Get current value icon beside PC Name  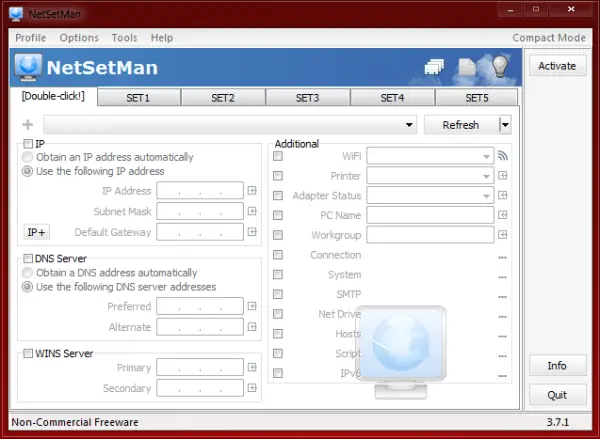coord(503,215)
